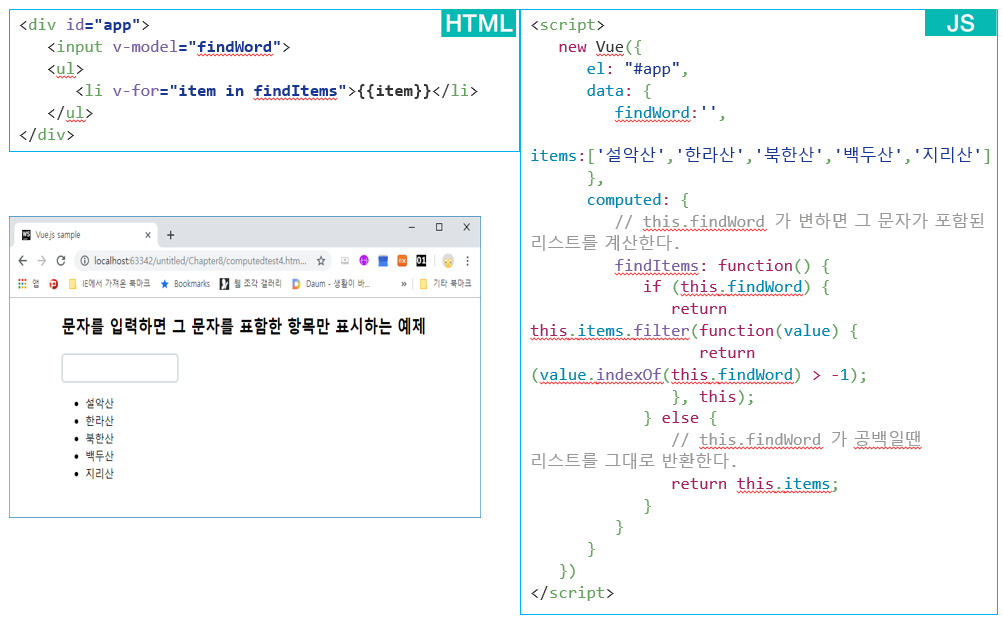Click the JS label badge
This screenshot has height=619, width=1003.
tap(960, 23)
